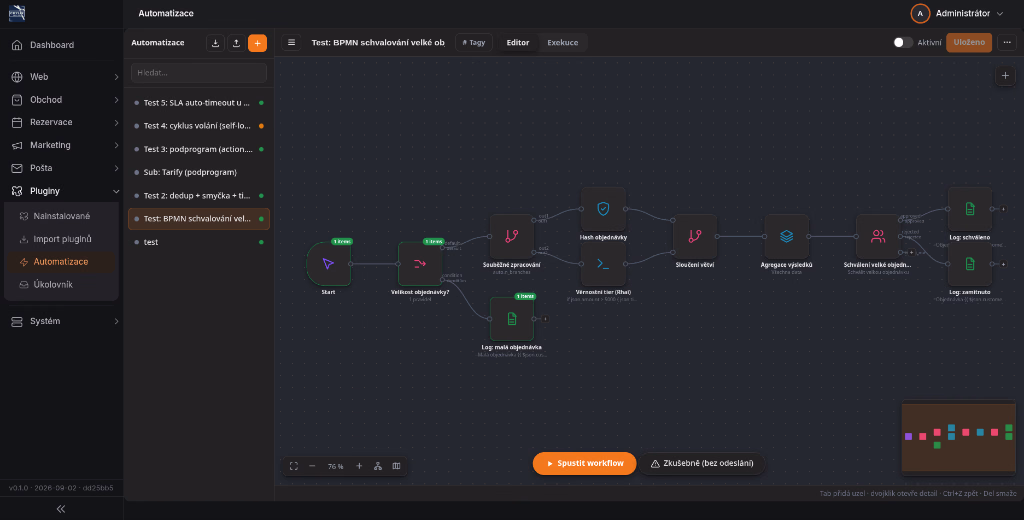This screenshot has height=520, width=1024.
Task: Click the Hledat search field
Action: 199,73
